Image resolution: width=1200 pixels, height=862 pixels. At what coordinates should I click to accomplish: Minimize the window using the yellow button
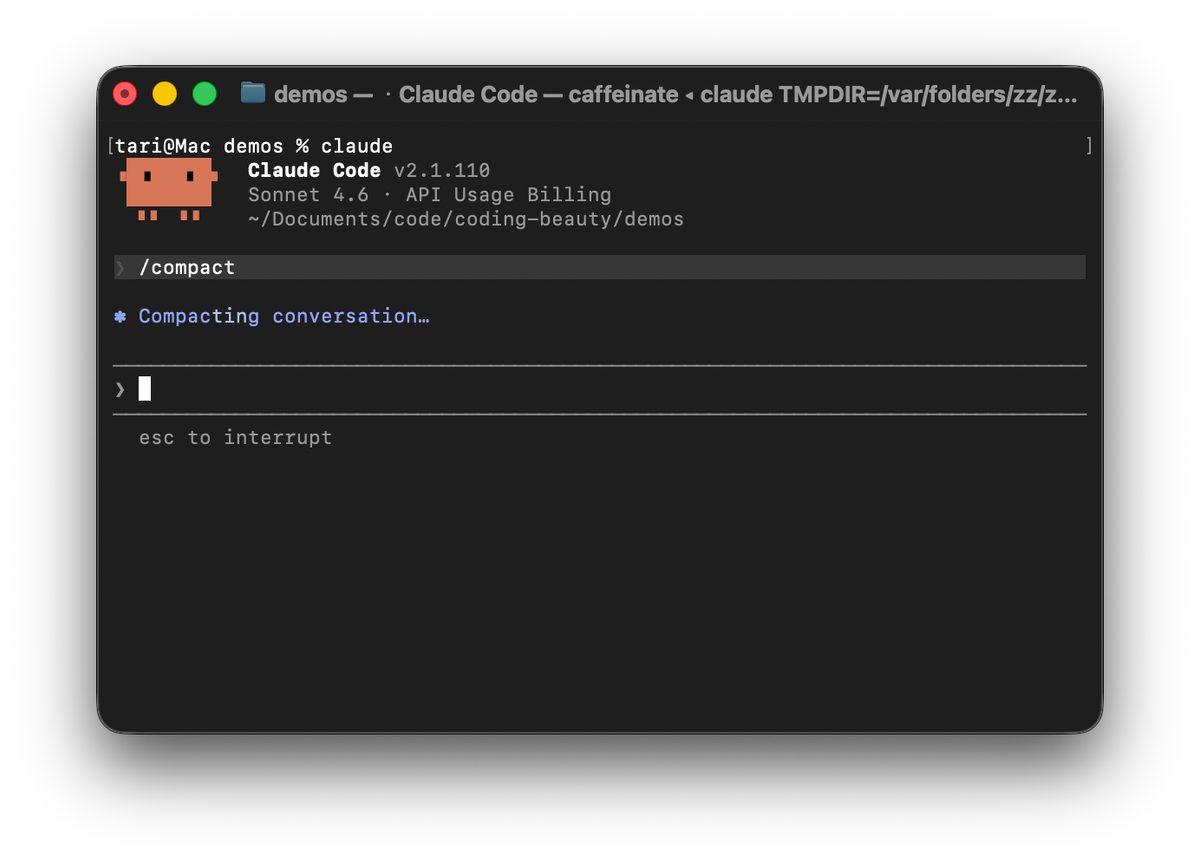(165, 94)
